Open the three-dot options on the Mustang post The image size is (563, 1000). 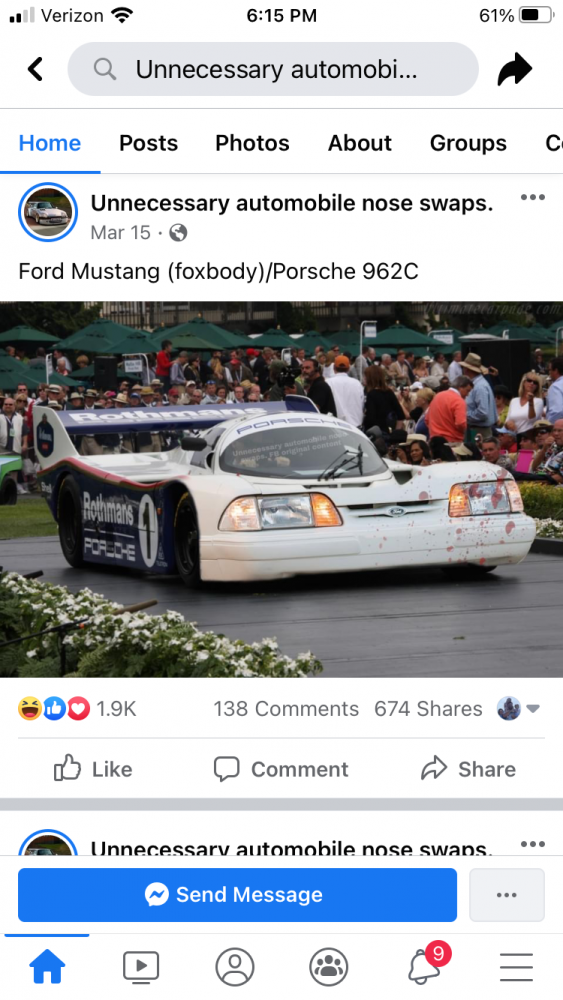[x=532, y=197]
